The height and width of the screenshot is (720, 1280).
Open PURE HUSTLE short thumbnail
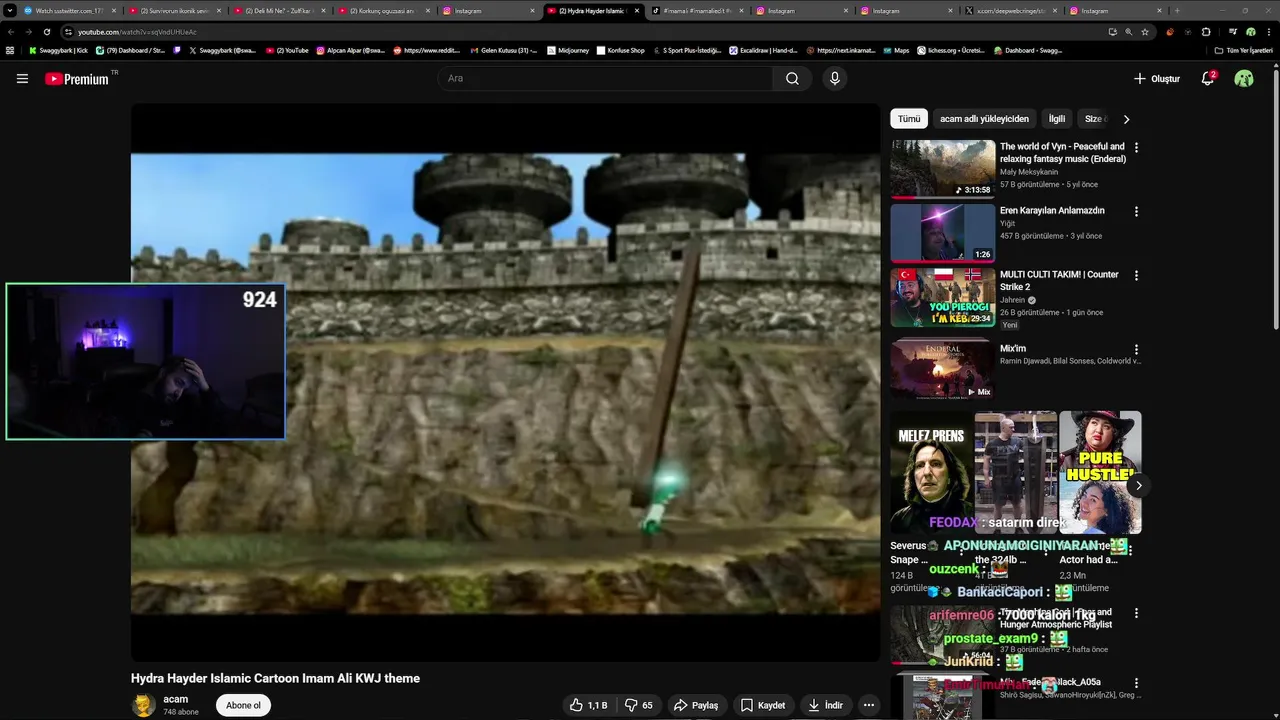(x=1100, y=472)
